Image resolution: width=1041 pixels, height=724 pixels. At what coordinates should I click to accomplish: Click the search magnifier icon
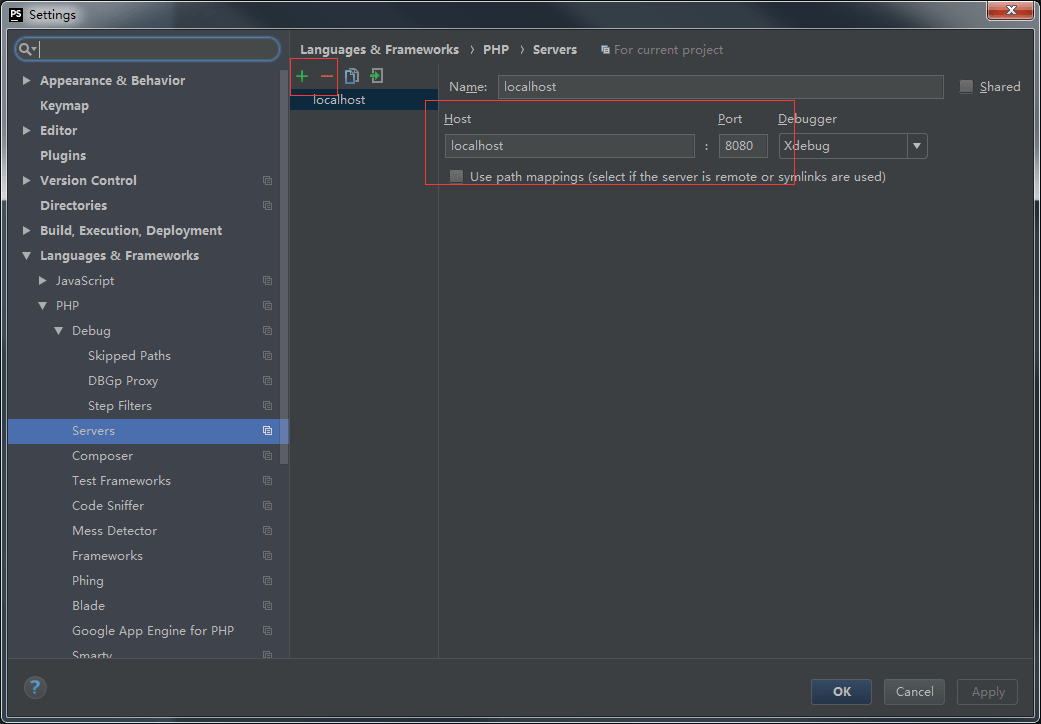tap(27, 49)
